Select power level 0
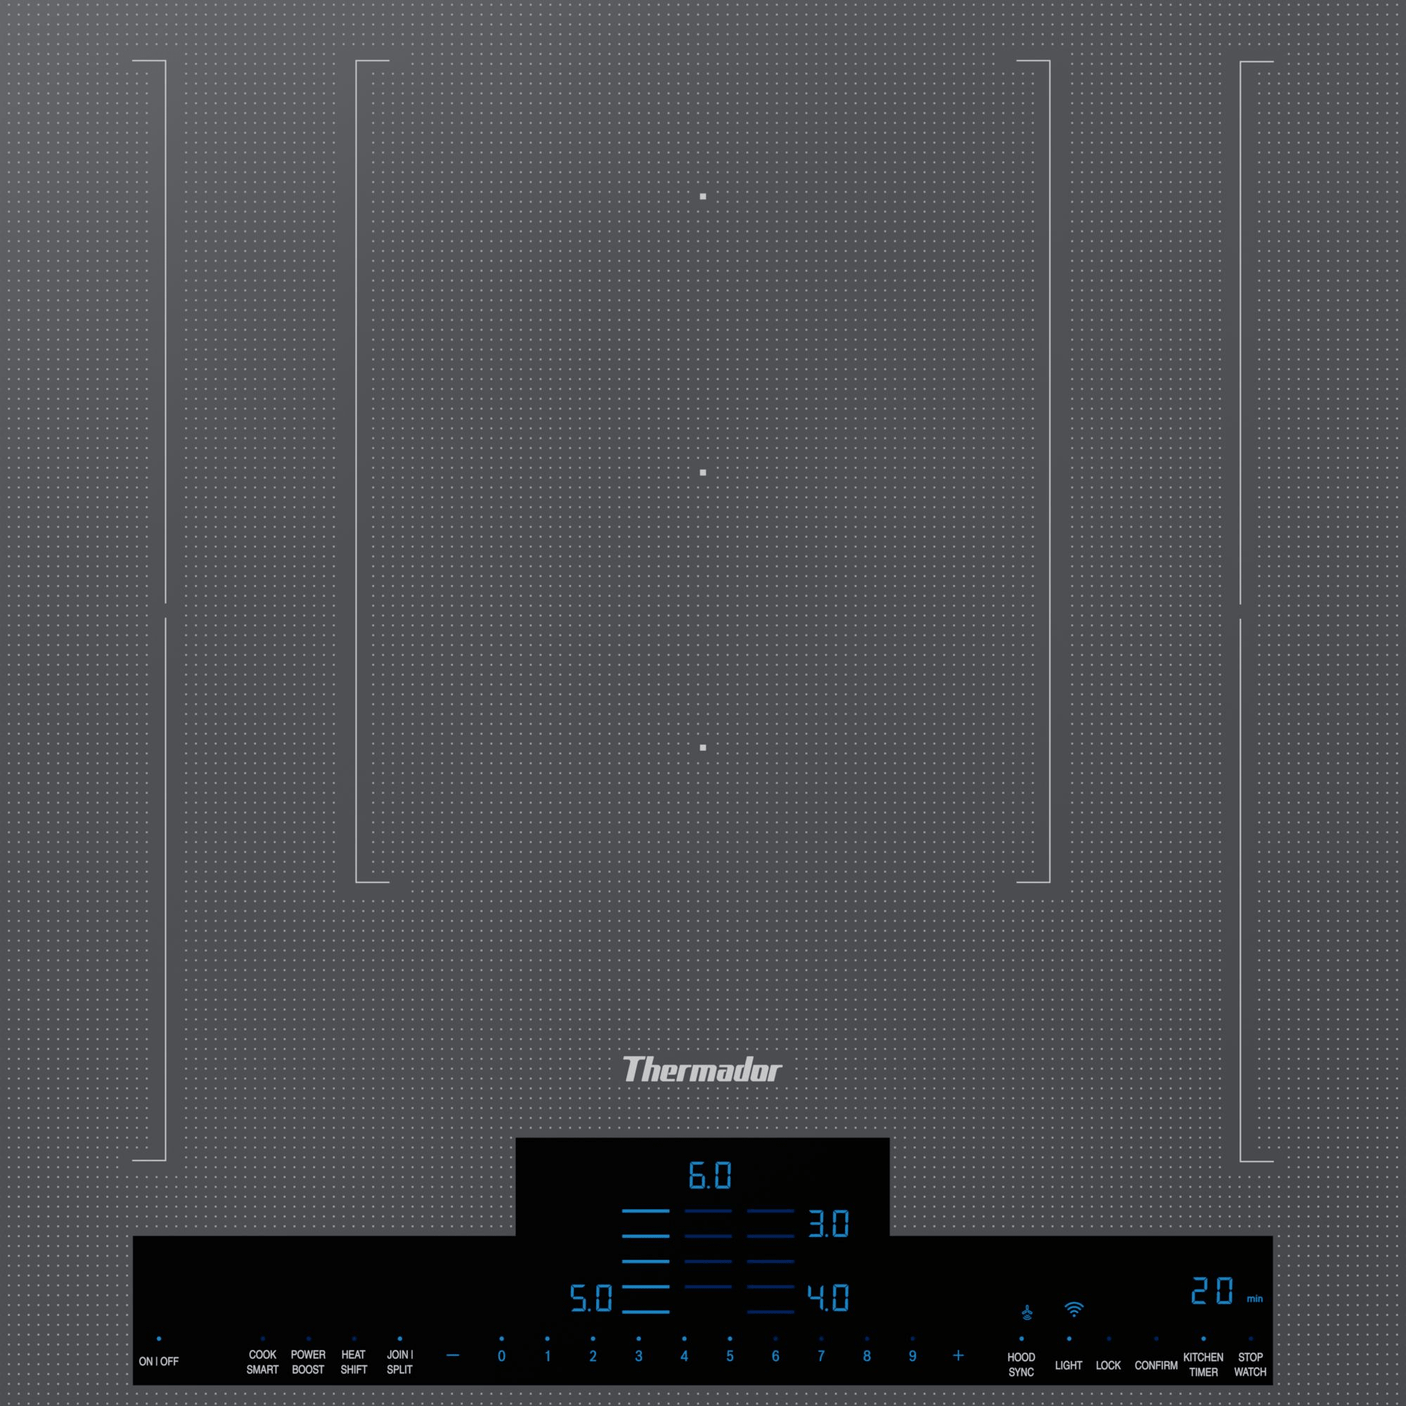Viewport: 1406px width, 1406px height. click(502, 1356)
